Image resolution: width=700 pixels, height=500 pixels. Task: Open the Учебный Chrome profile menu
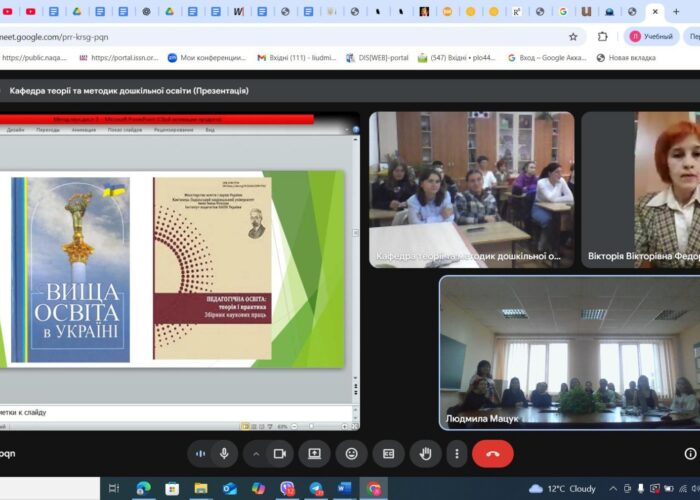pyautogui.click(x=651, y=36)
